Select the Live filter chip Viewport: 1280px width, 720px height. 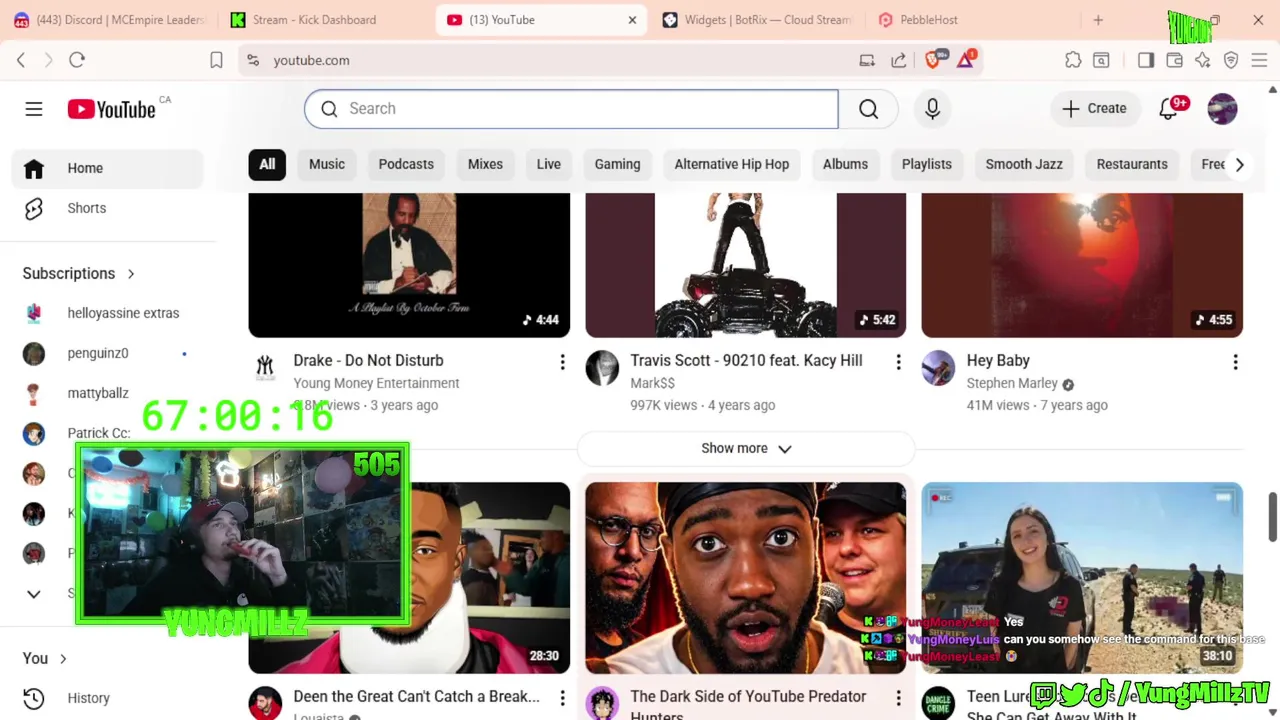point(549,164)
